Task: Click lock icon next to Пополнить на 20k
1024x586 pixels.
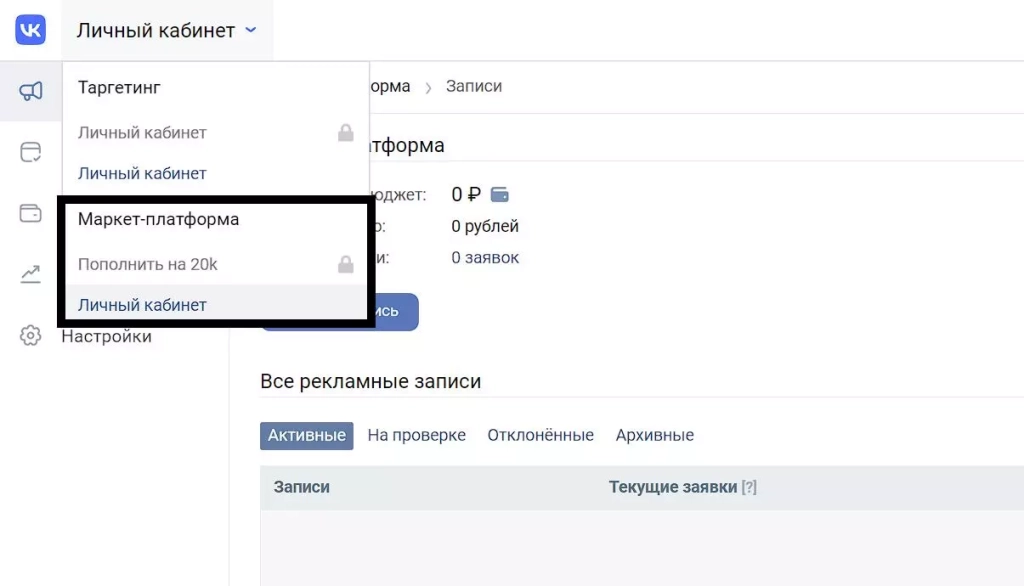Action: (x=345, y=264)
